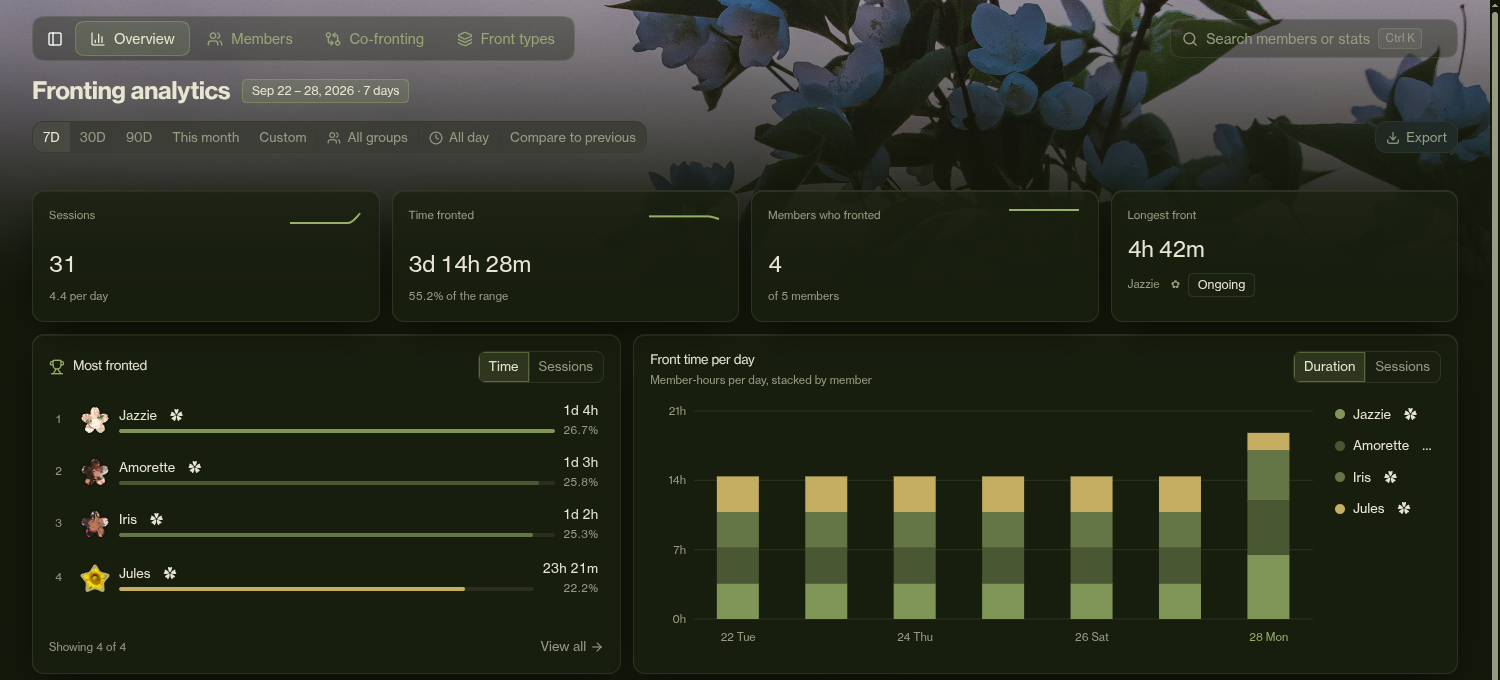This screenshot has height=680, width=1500.
Task: Click Amorette's legend color dot
Action: (1340, 446)
